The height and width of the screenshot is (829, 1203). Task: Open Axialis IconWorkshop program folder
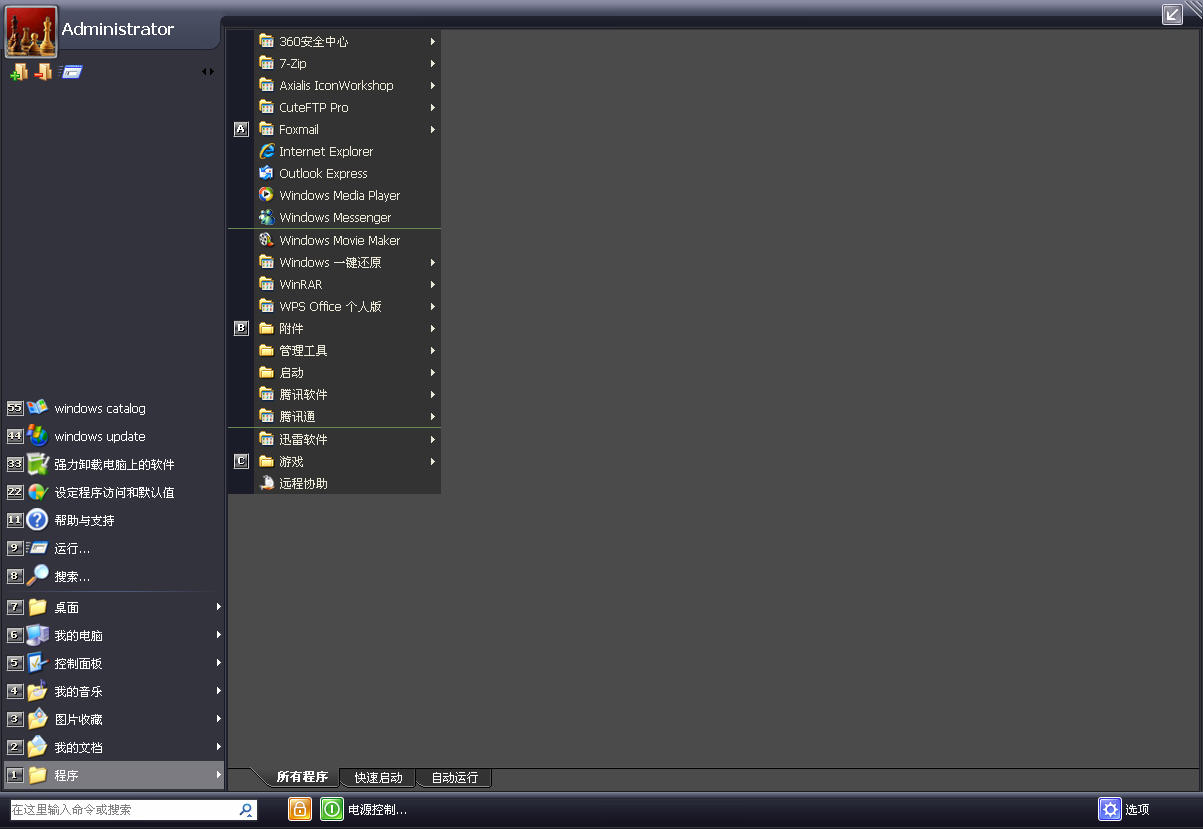348,85
